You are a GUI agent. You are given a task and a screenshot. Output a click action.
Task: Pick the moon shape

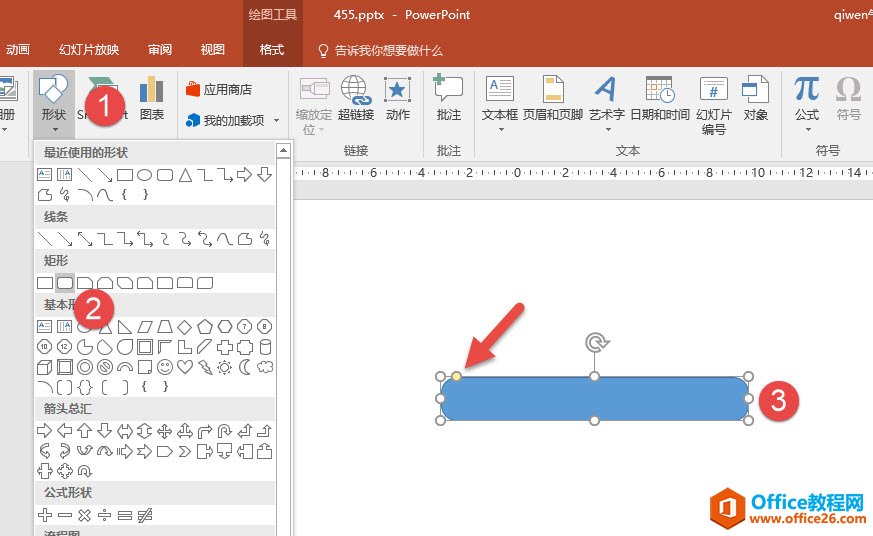click(244, 367)
